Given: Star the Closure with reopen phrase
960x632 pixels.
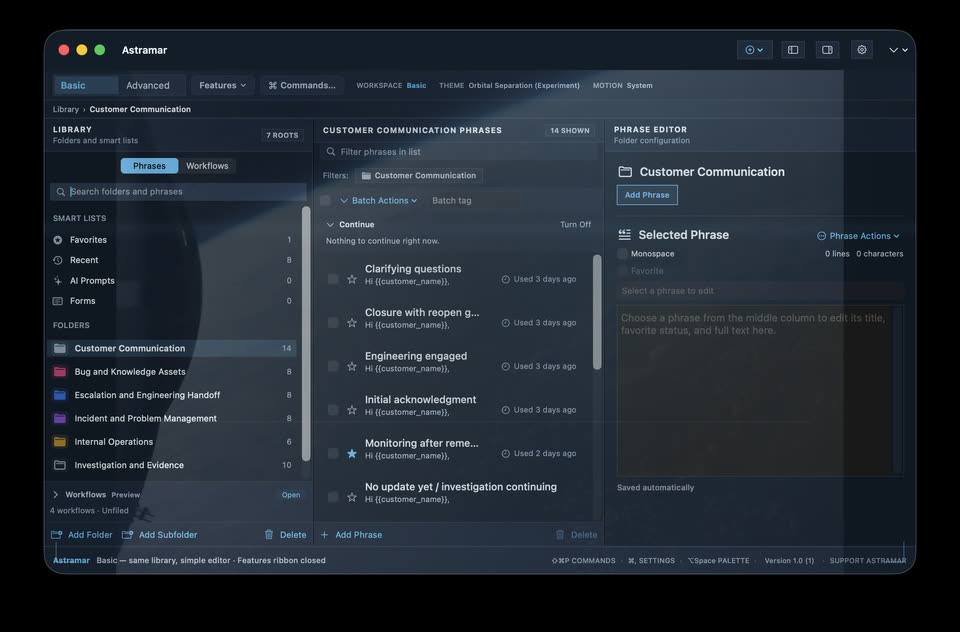Looking at the screenshot, I should [x=352, y=323].
